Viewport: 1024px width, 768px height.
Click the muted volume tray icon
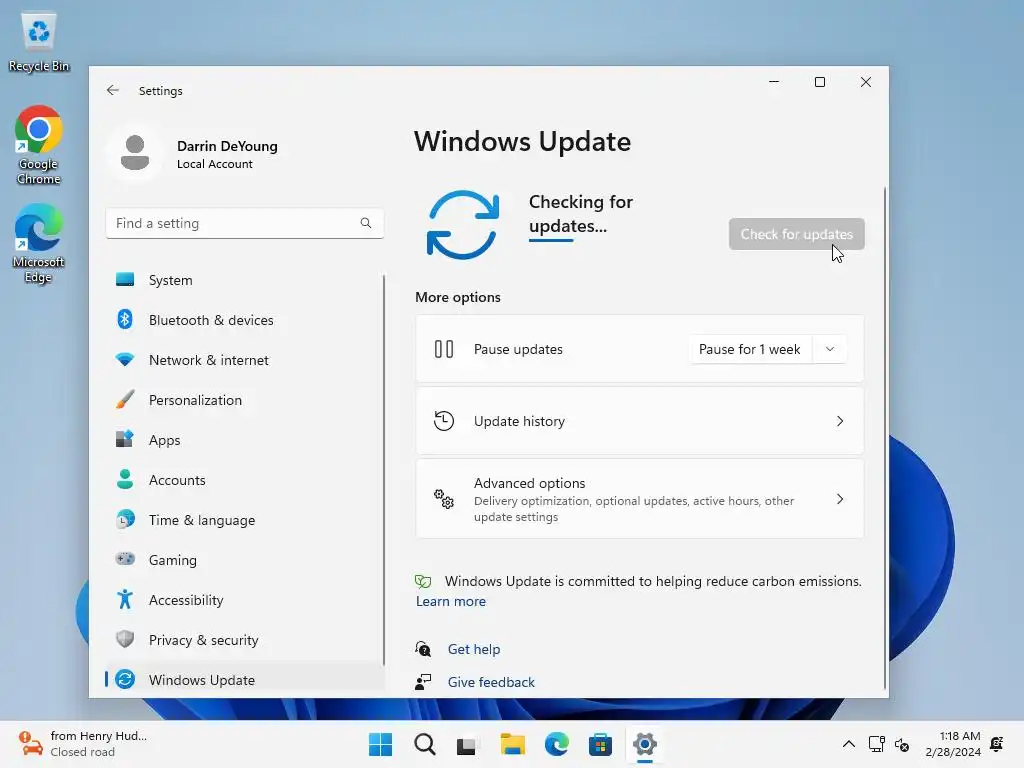tap(902, 744)
